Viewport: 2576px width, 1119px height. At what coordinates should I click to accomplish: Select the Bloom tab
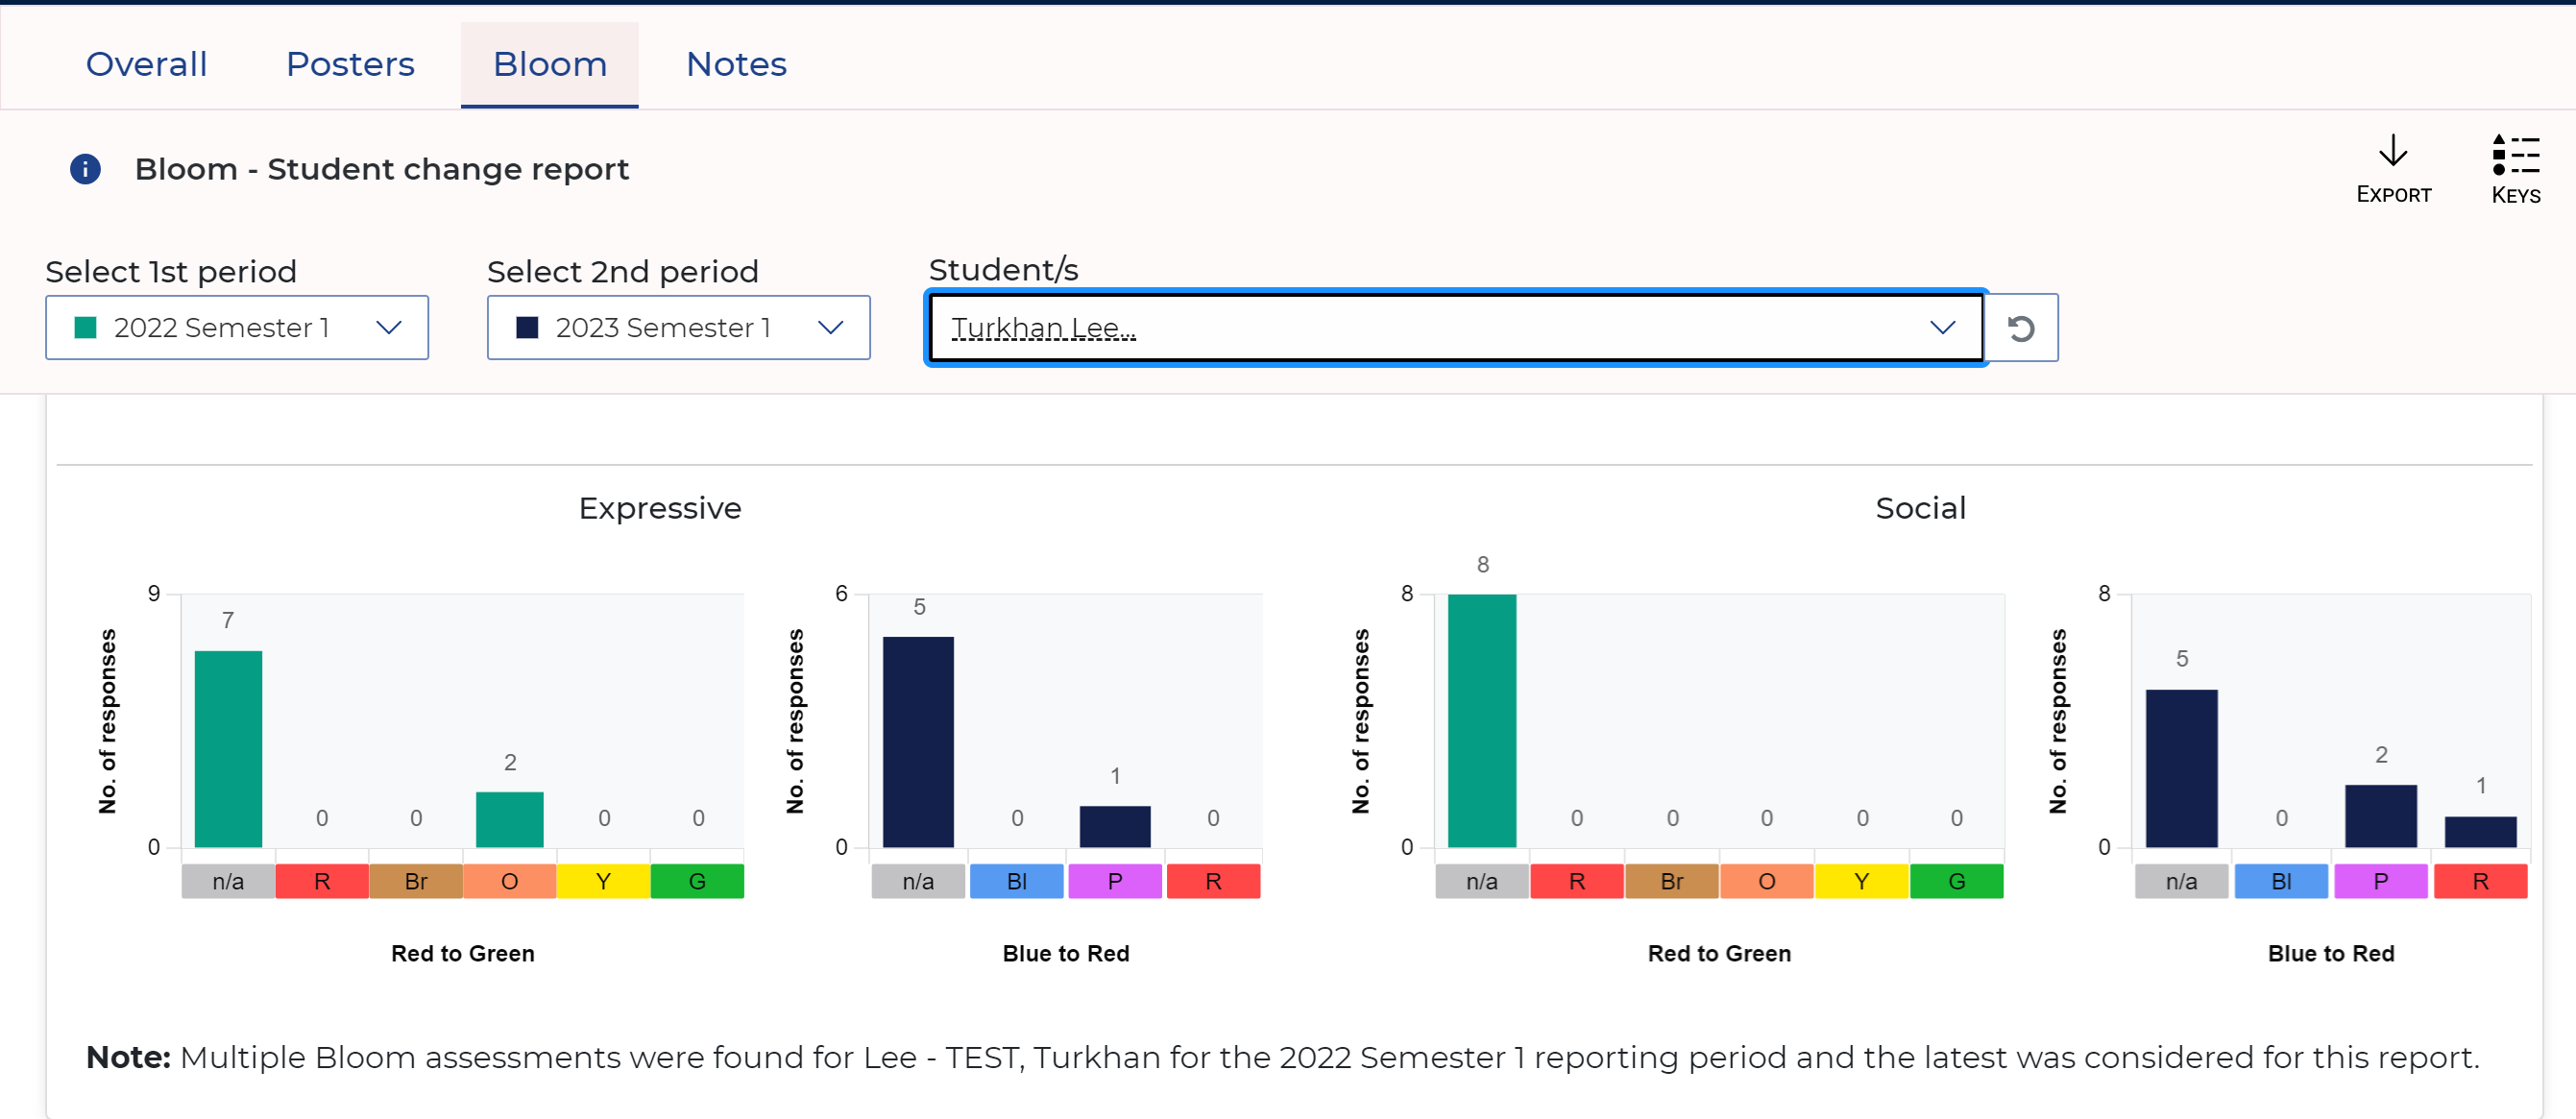click(549, 65)
